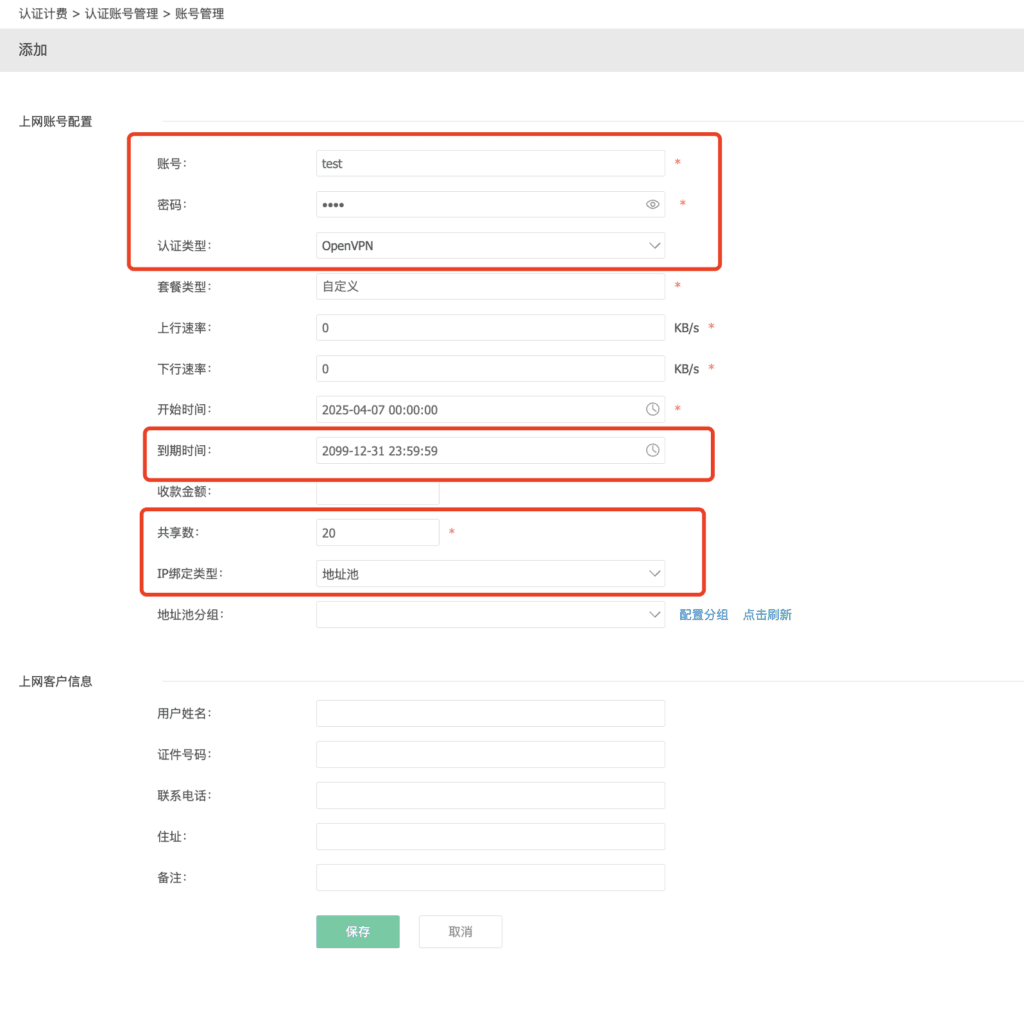Expand the IP绑定类型 地址池 dropdown
The height and width of the screenshot is (1020, 1024).
tap(490, 574)
